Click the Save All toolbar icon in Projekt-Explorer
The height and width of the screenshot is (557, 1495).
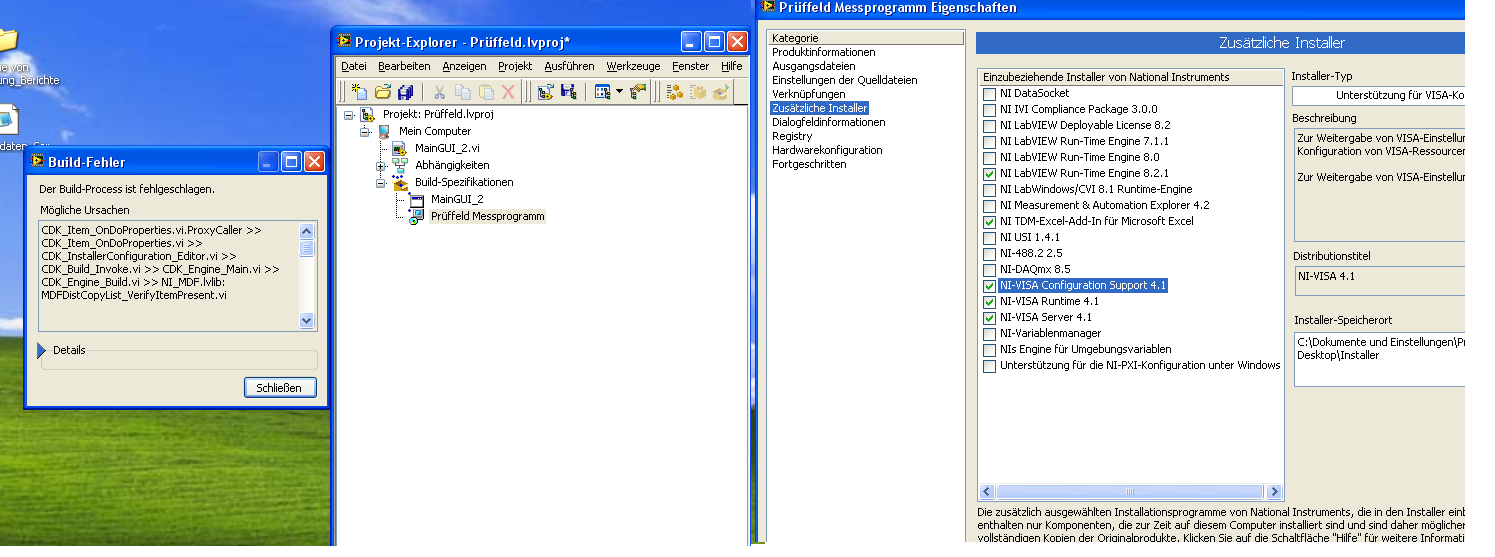[x=406, y=92]
